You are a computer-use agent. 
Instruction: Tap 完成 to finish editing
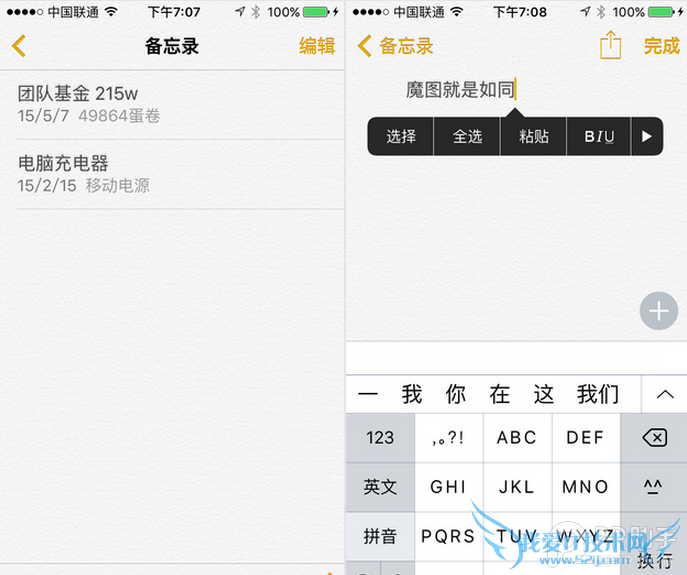tap(662, 46)
